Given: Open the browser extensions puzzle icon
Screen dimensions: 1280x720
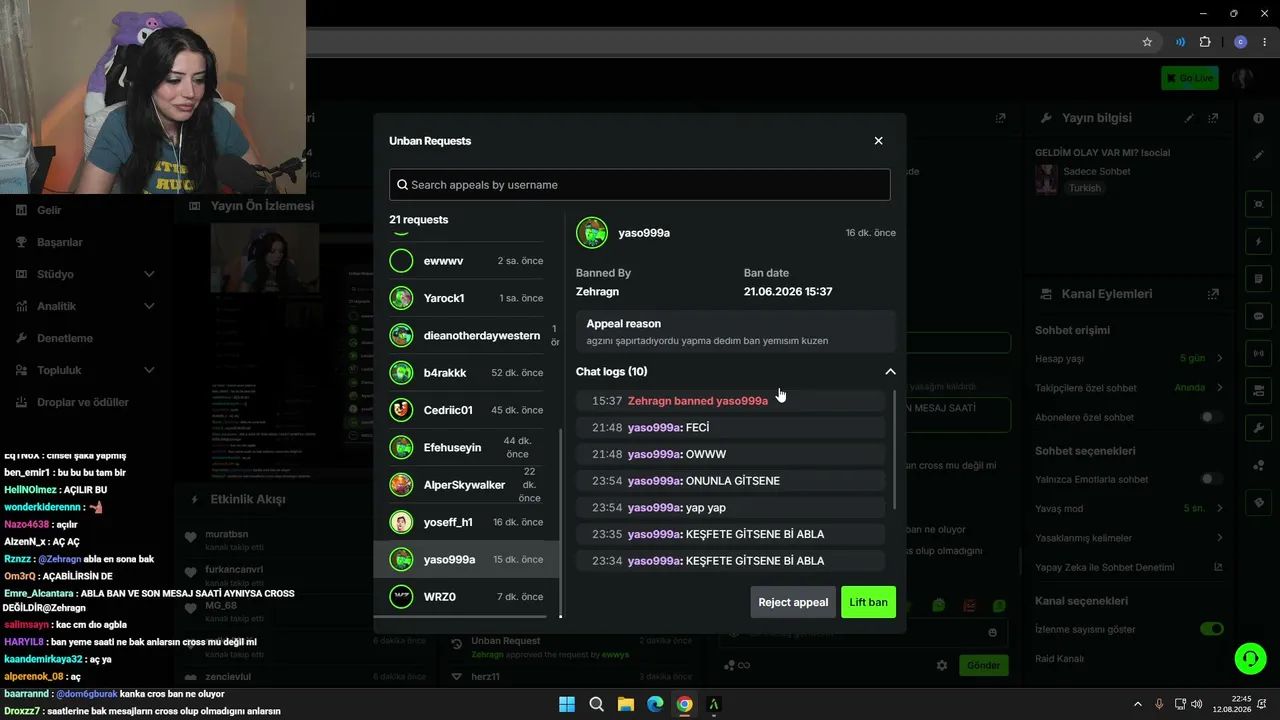Looking at the screenshot, I should [x=1204, y=42].
